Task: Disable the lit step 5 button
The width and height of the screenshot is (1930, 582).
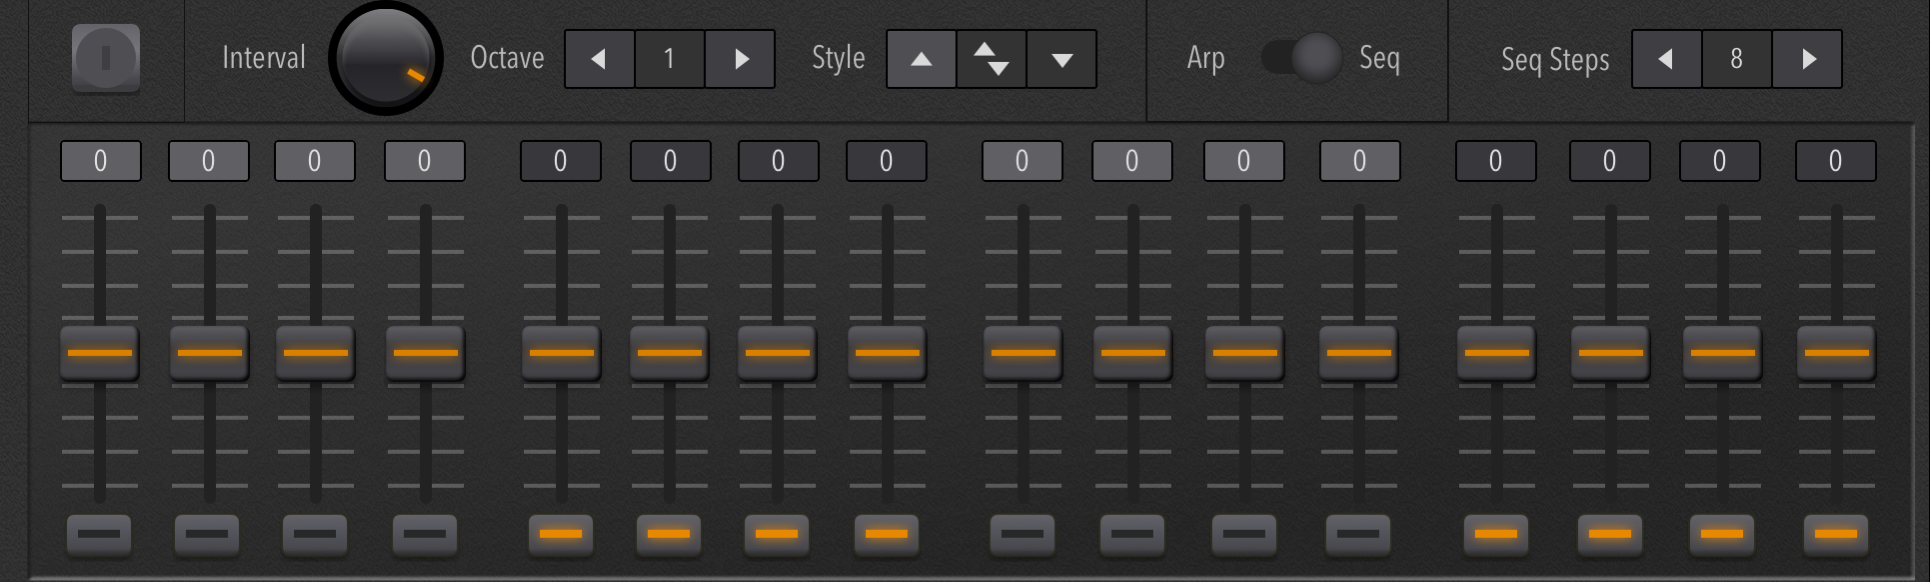Action: point(561,534)
